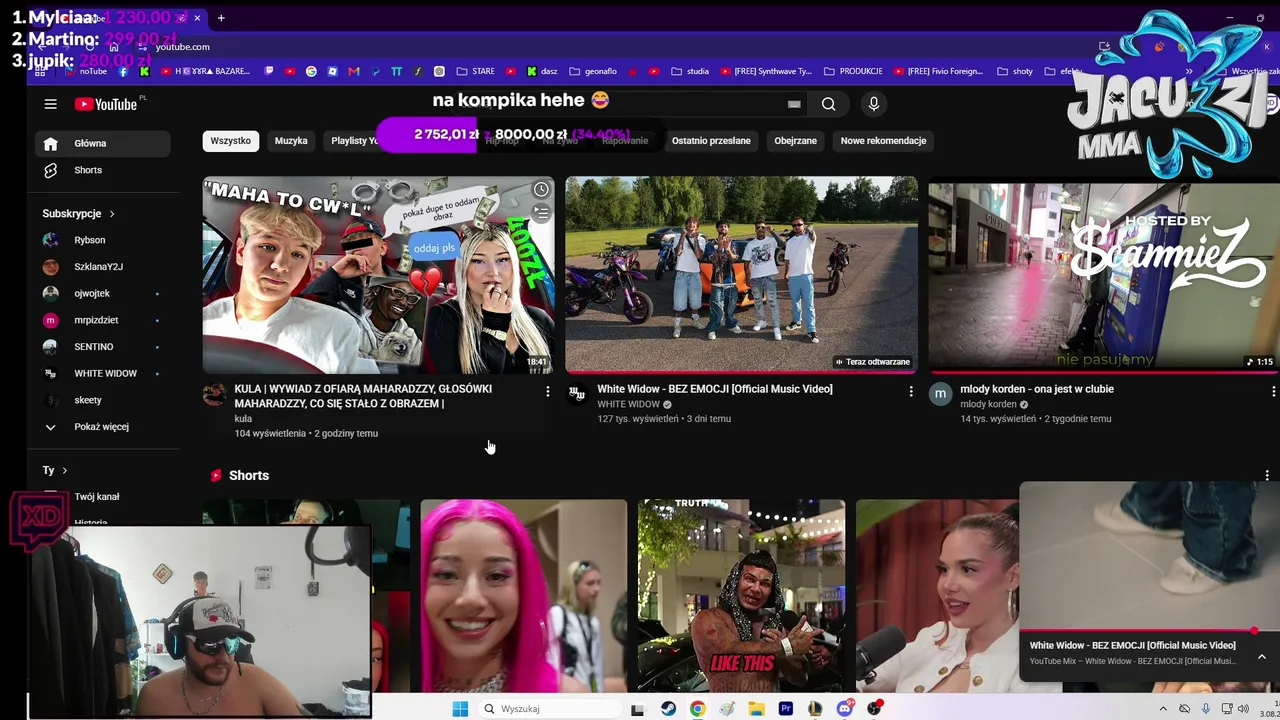
Task: Open the KULA video thumbnail
Action: [x=378, y=275]
